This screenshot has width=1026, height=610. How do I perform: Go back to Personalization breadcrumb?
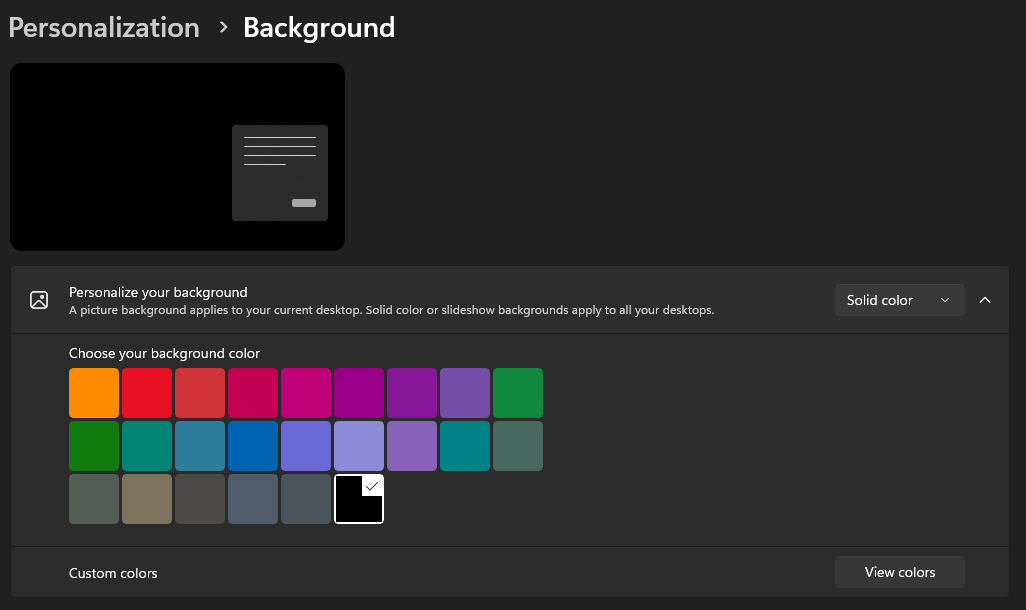[104, 27]
